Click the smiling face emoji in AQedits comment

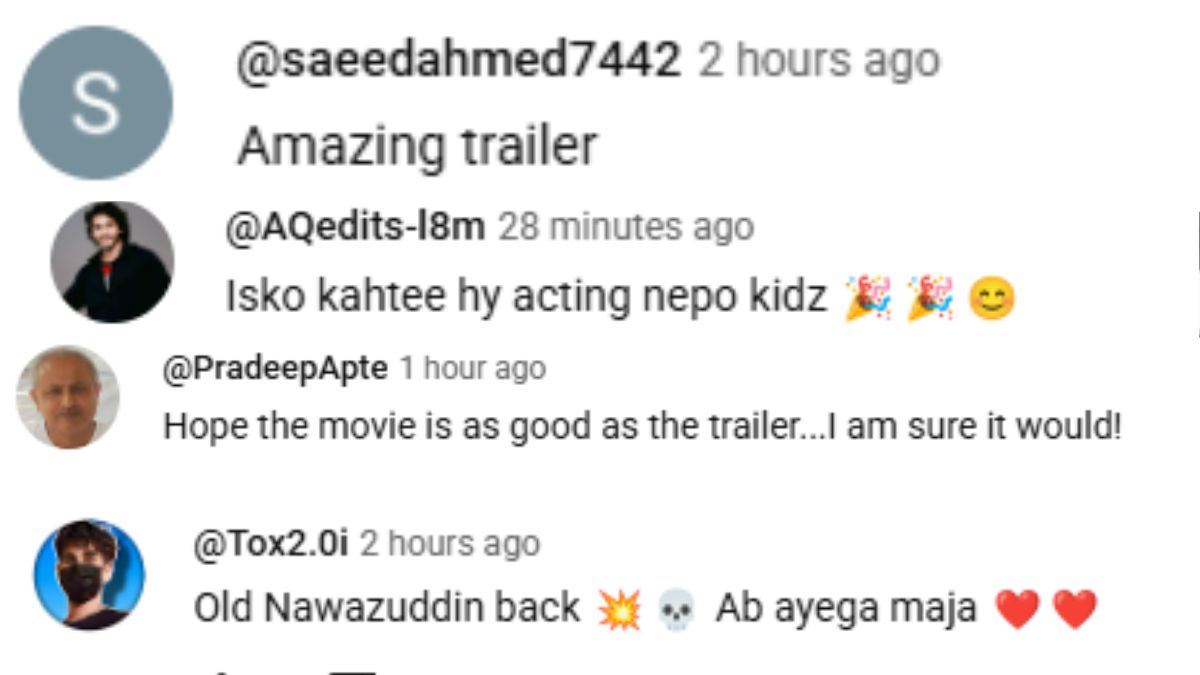tap(991, 298)
